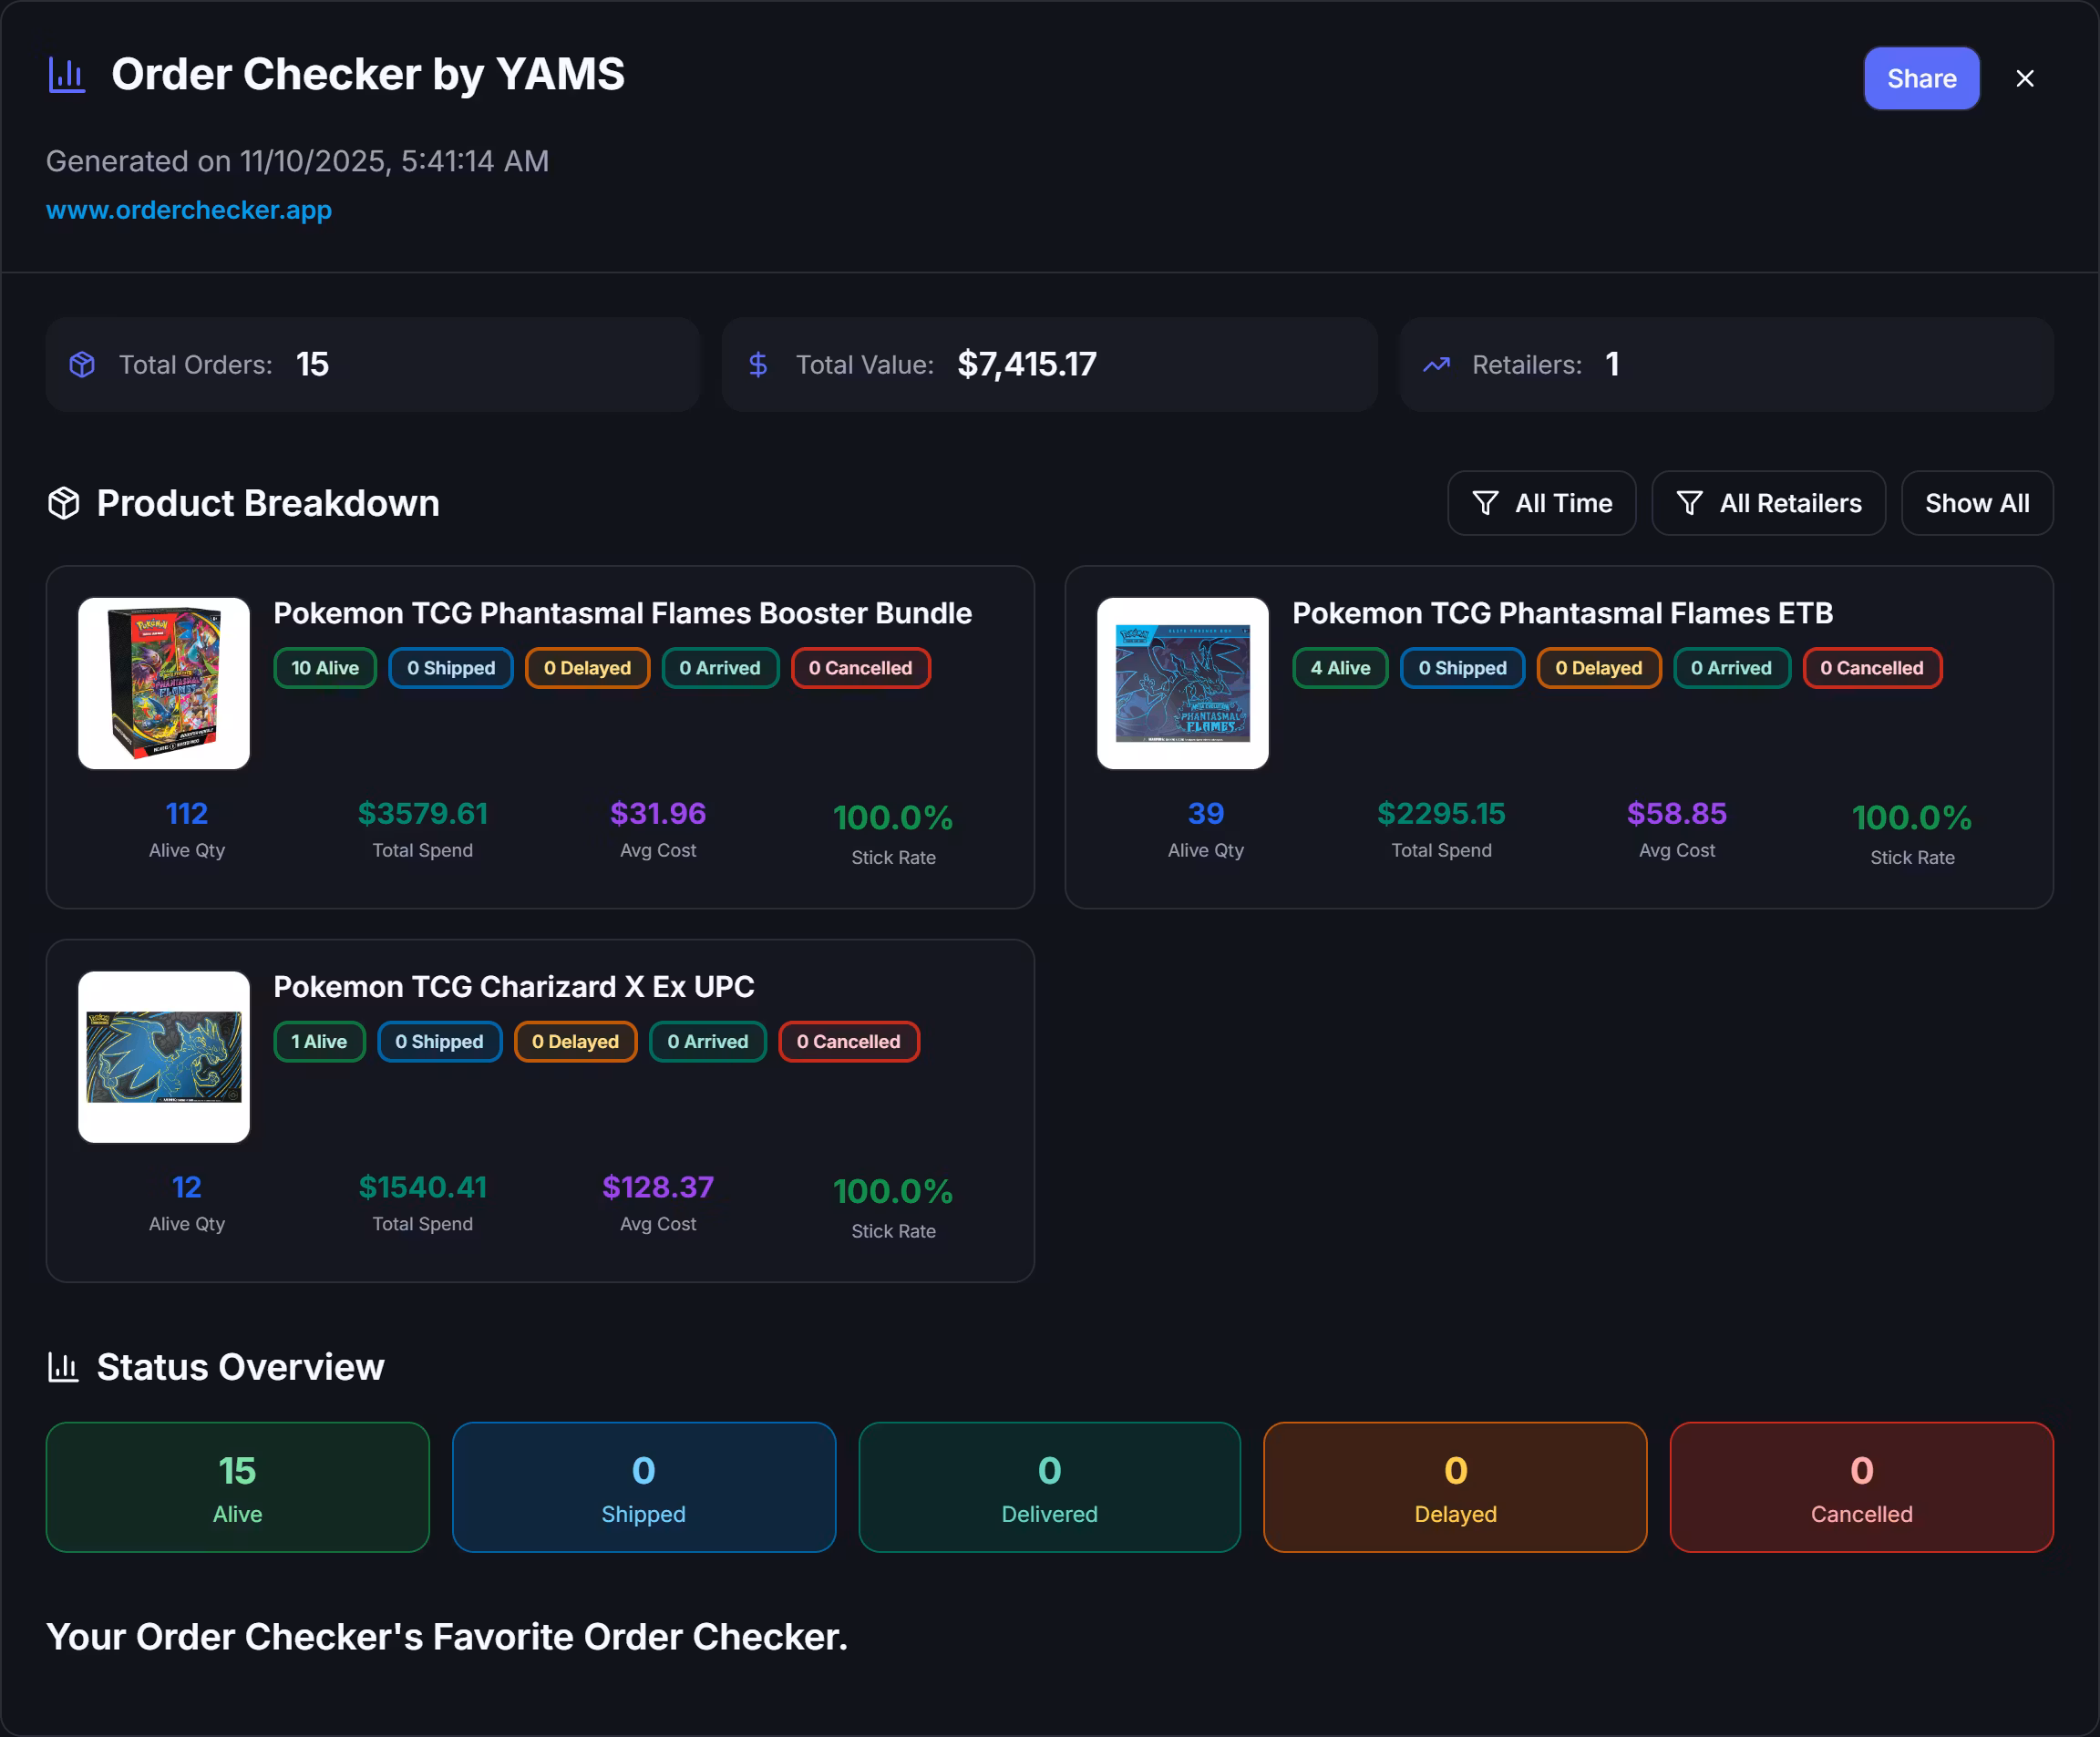Click the package icon next to Product Breakdown

coord(64,503)
